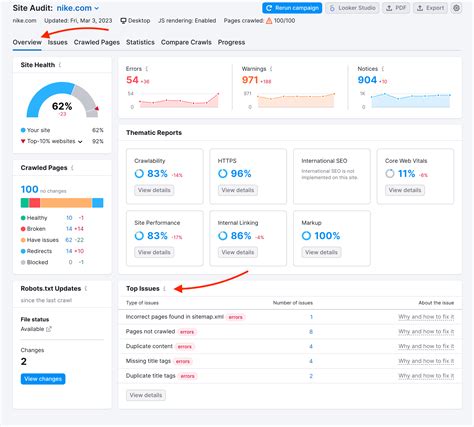Click the International SEO report card
Image resolution: width=474 pixels, height=427 pixels.
point(332,176)
